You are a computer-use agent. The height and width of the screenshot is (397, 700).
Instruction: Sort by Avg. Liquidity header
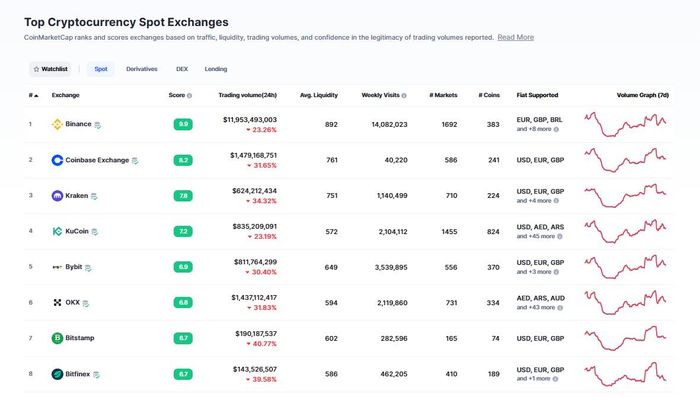point(319,95)
